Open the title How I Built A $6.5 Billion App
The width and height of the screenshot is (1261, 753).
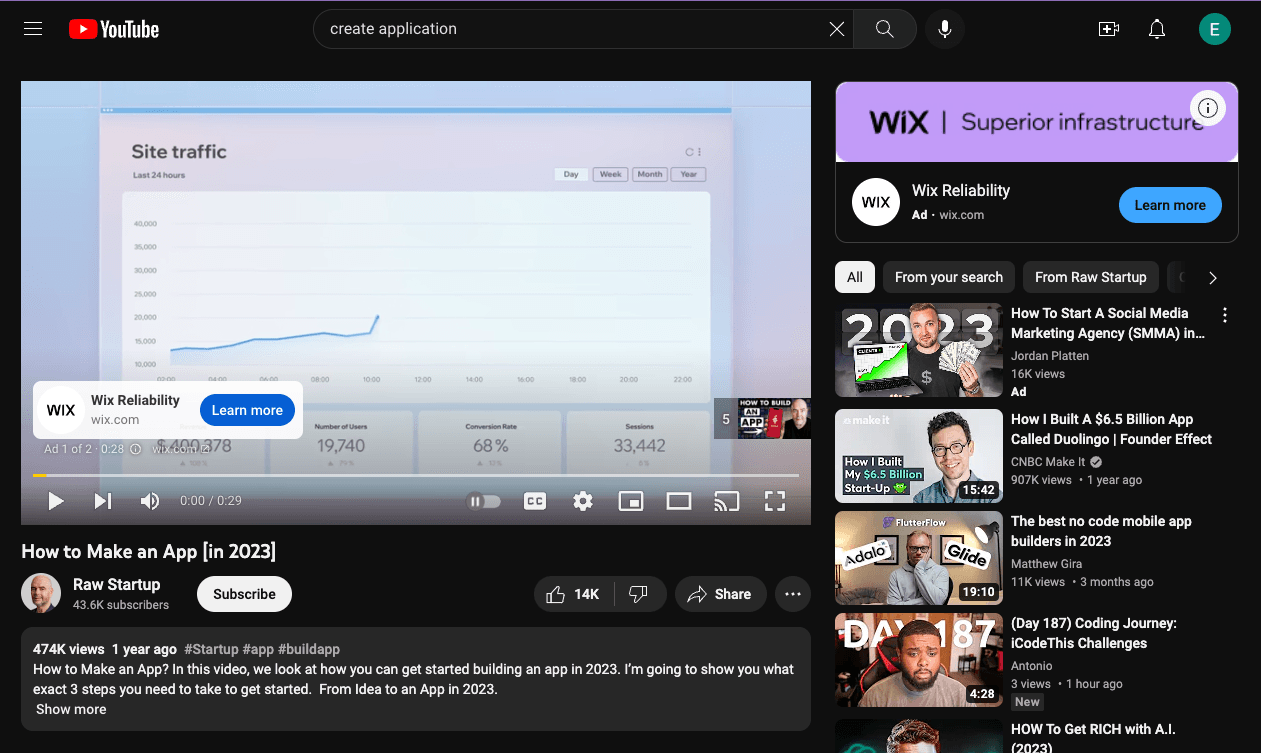(x=1111, y=429)
